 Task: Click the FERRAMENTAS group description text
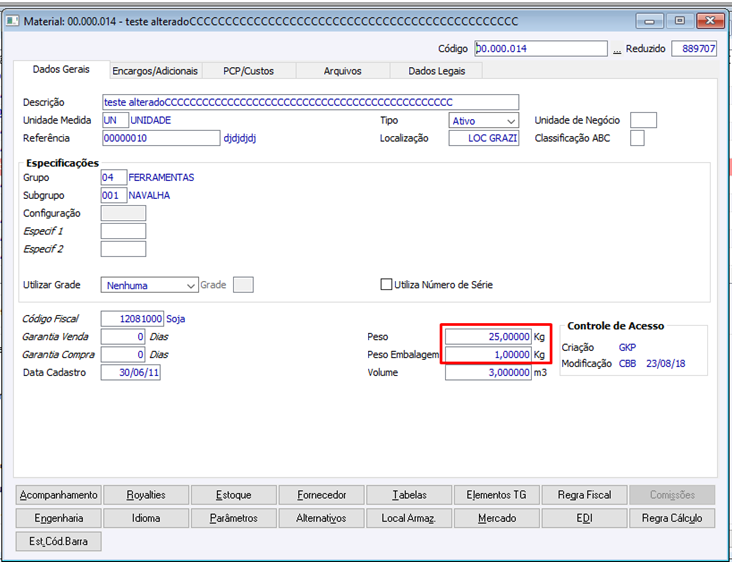pos(162,177)
